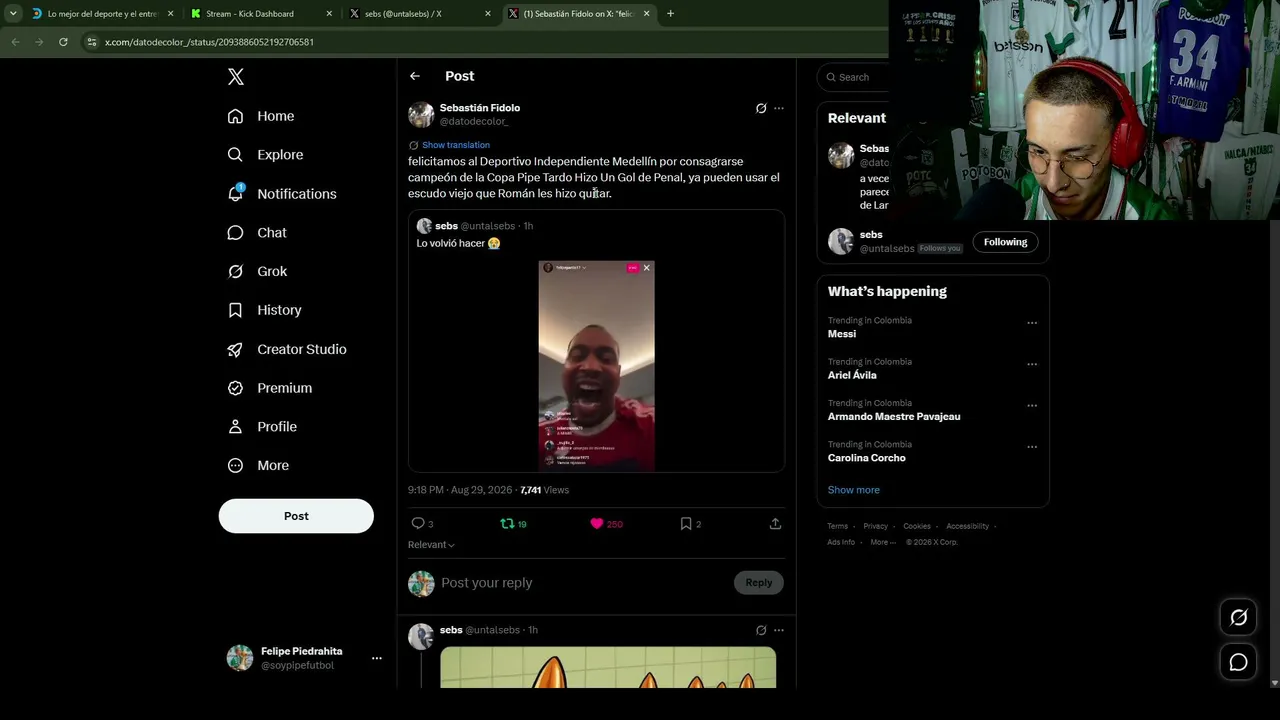The image size is (1280, 720).
Task: Click the X logo in the sidebar
Action: (x=235, y=77)
